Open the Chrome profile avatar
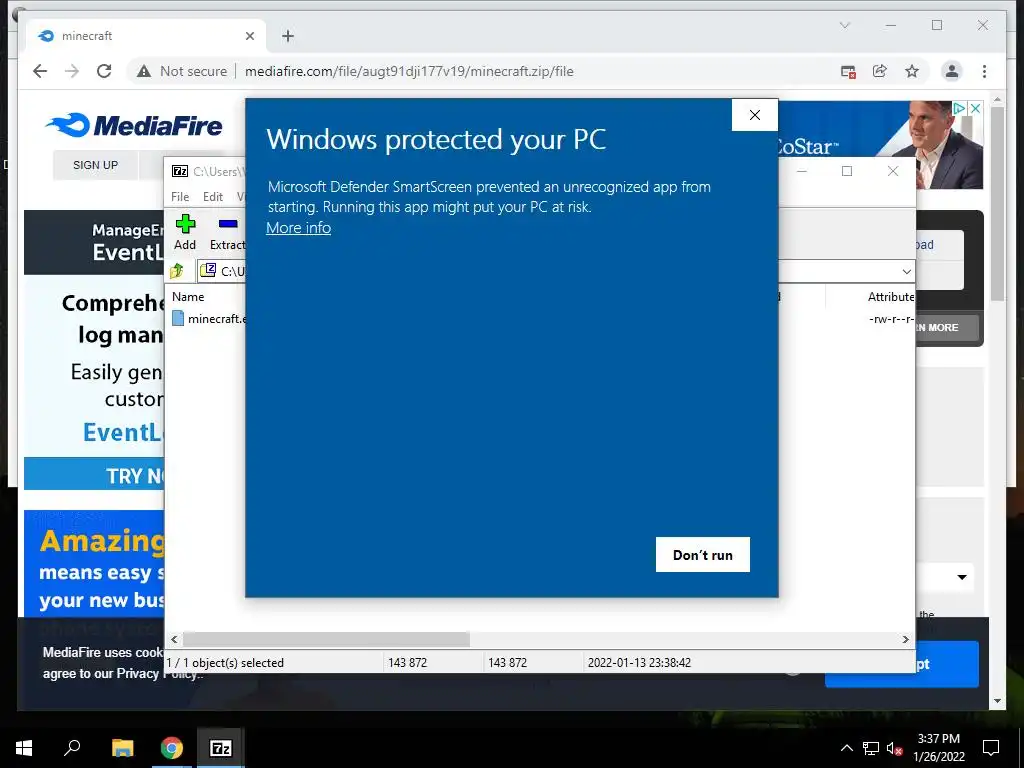This screenshot has width=1024, height=768. [x=952, y=71]
